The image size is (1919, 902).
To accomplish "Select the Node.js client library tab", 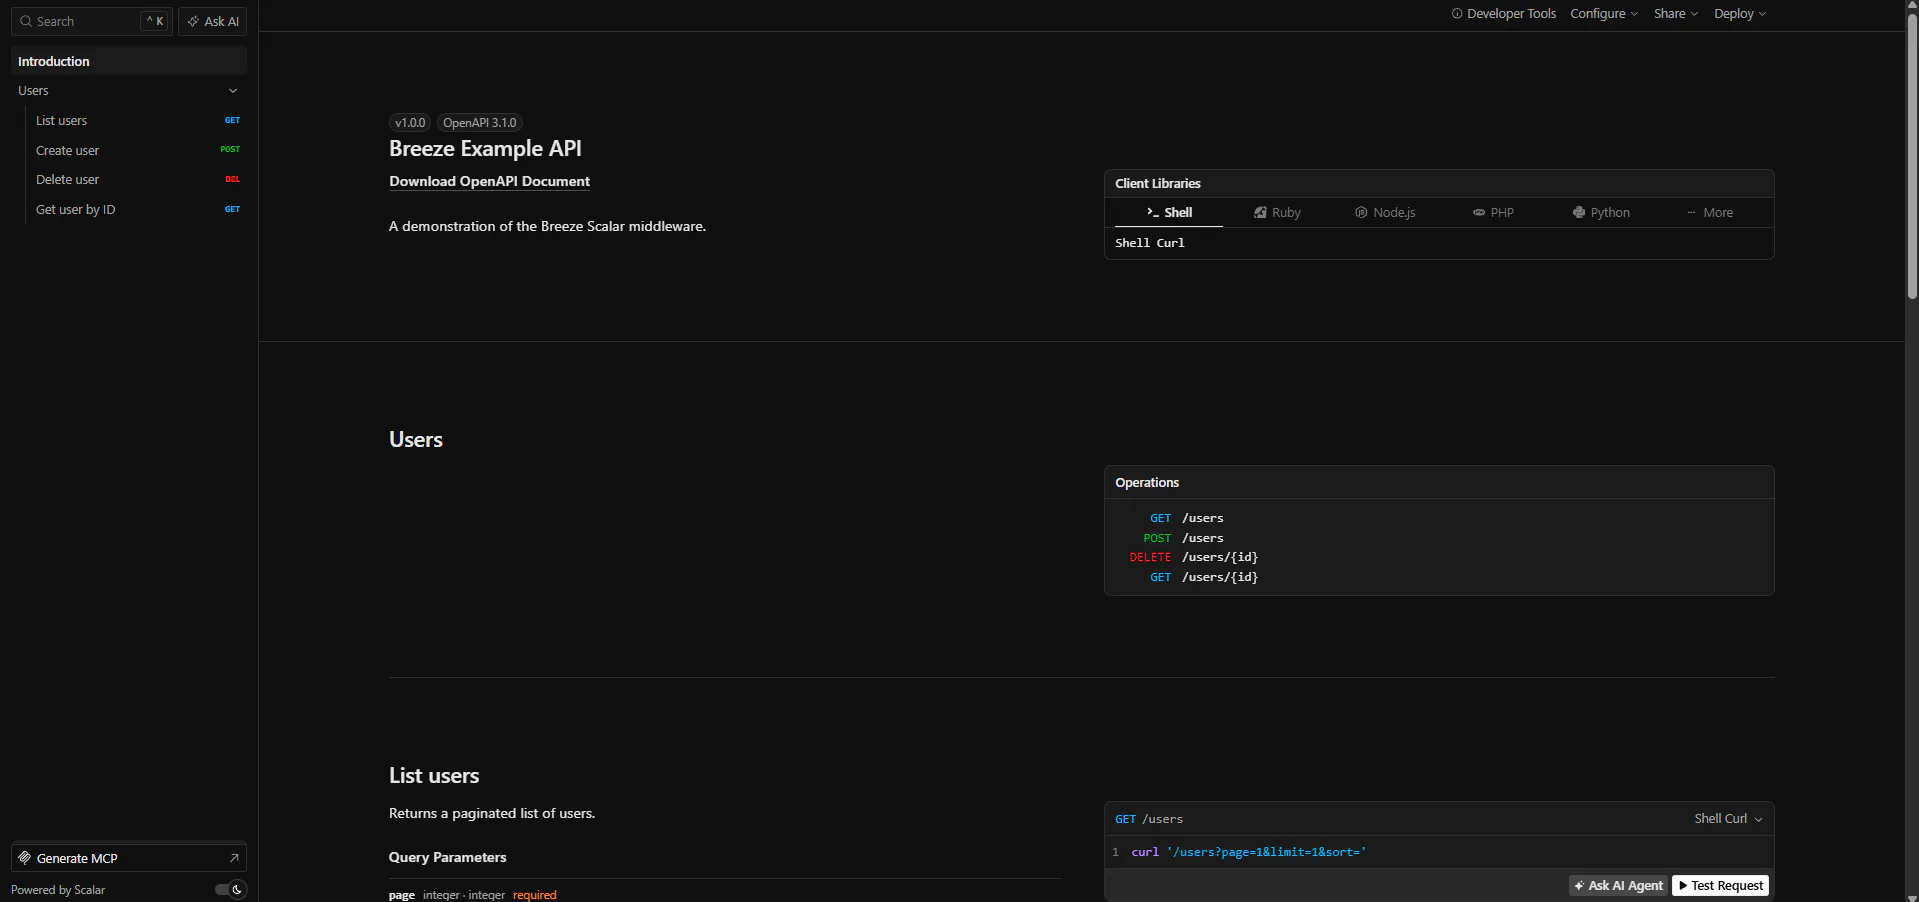I will tap(1385, 213).
